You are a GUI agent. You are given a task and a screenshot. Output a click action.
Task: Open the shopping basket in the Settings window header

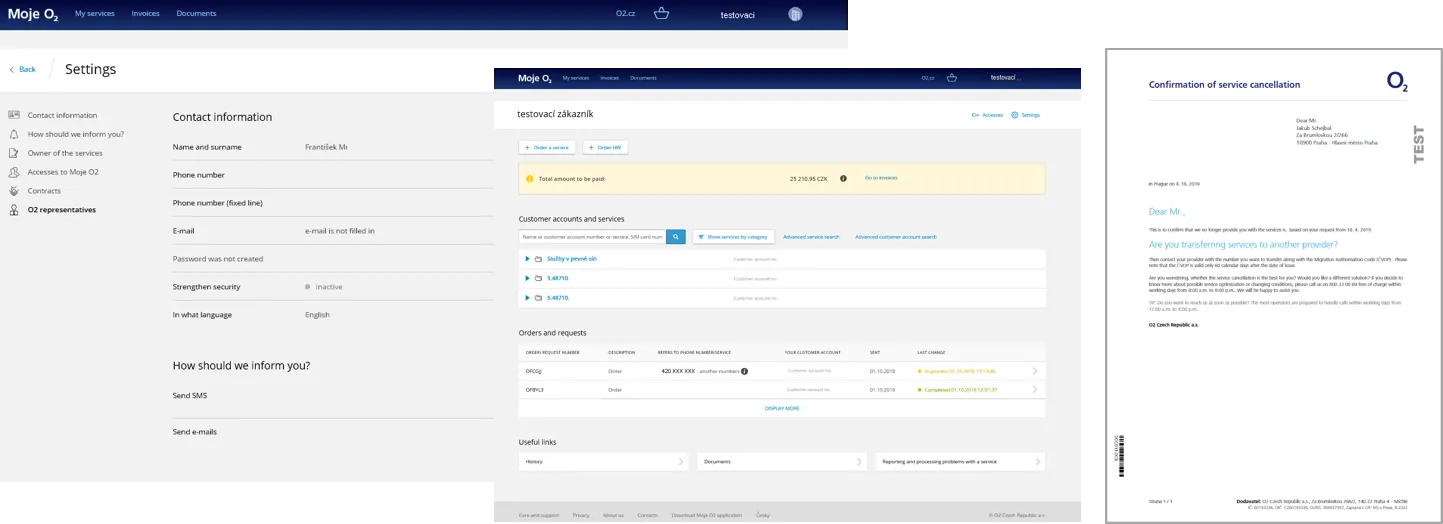pos(661,14)
